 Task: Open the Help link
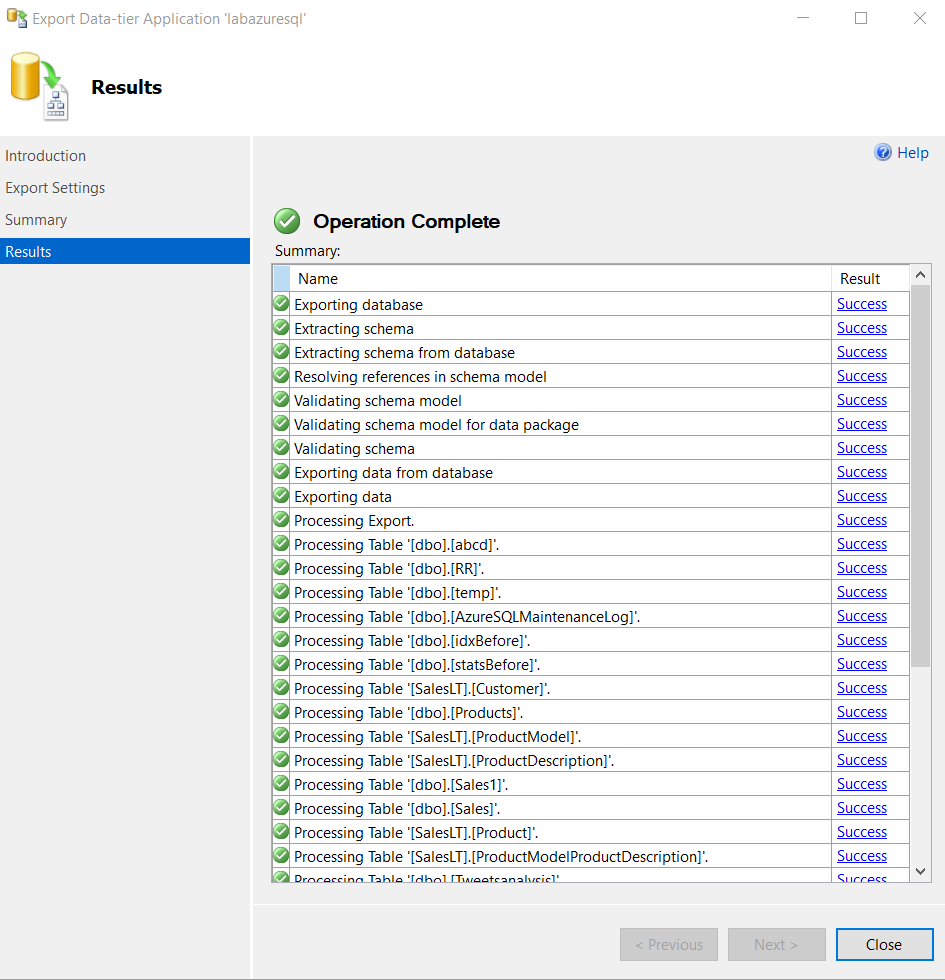[x=912, y=152]
